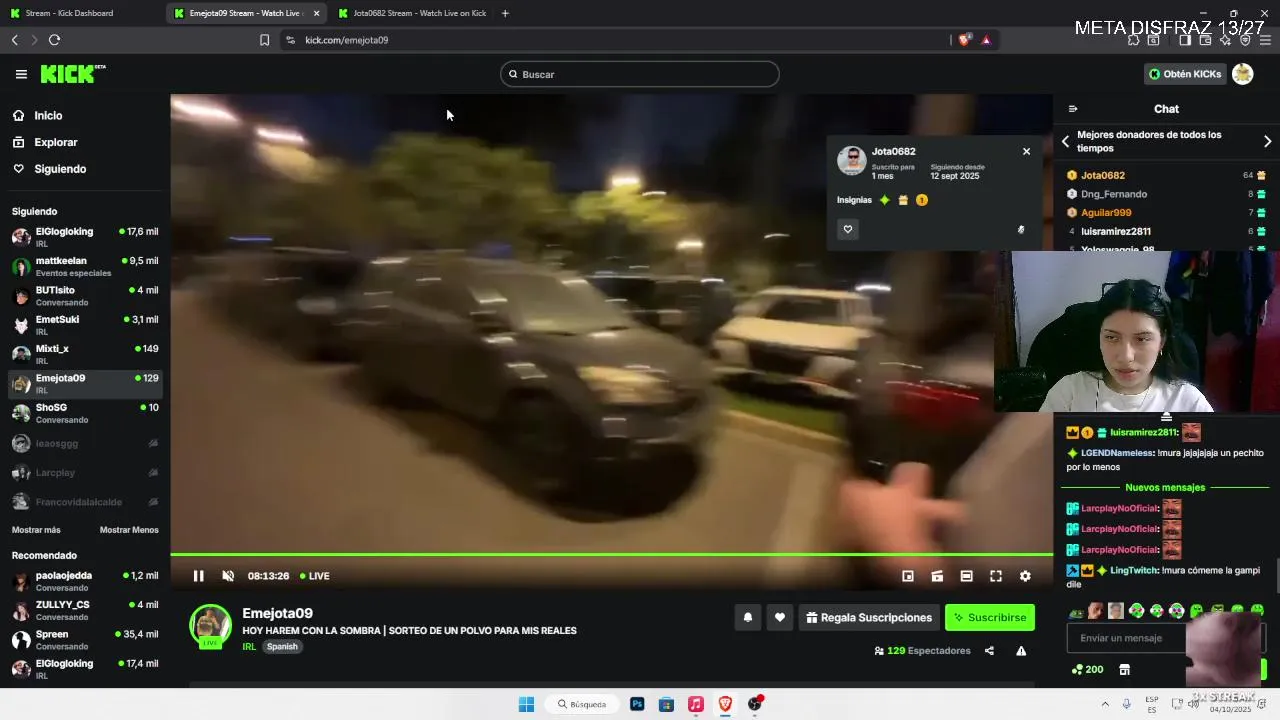Viewport: 1280px width, 720px height.
Task: Show next chat leaderboard panel
Action: click(1268, 141)
